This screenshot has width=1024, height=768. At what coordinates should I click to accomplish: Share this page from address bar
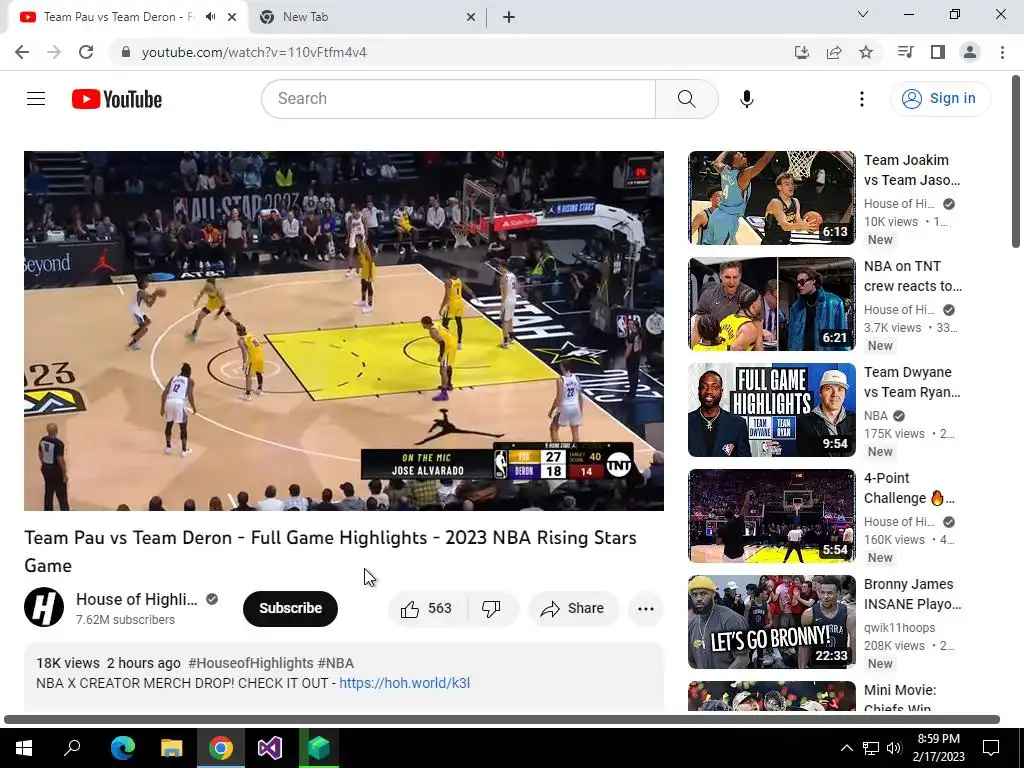pyautogui.click(x=834, y=52)
